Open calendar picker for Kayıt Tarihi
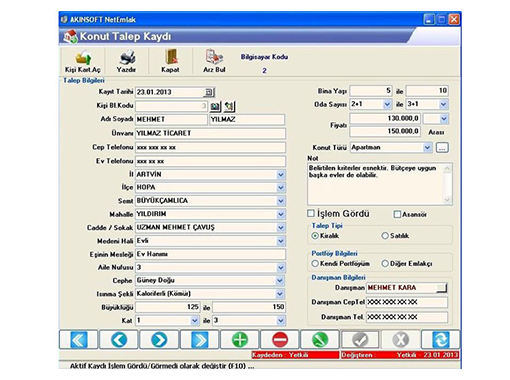Viewport: 510px width, 380px height. tap(209, 92)
